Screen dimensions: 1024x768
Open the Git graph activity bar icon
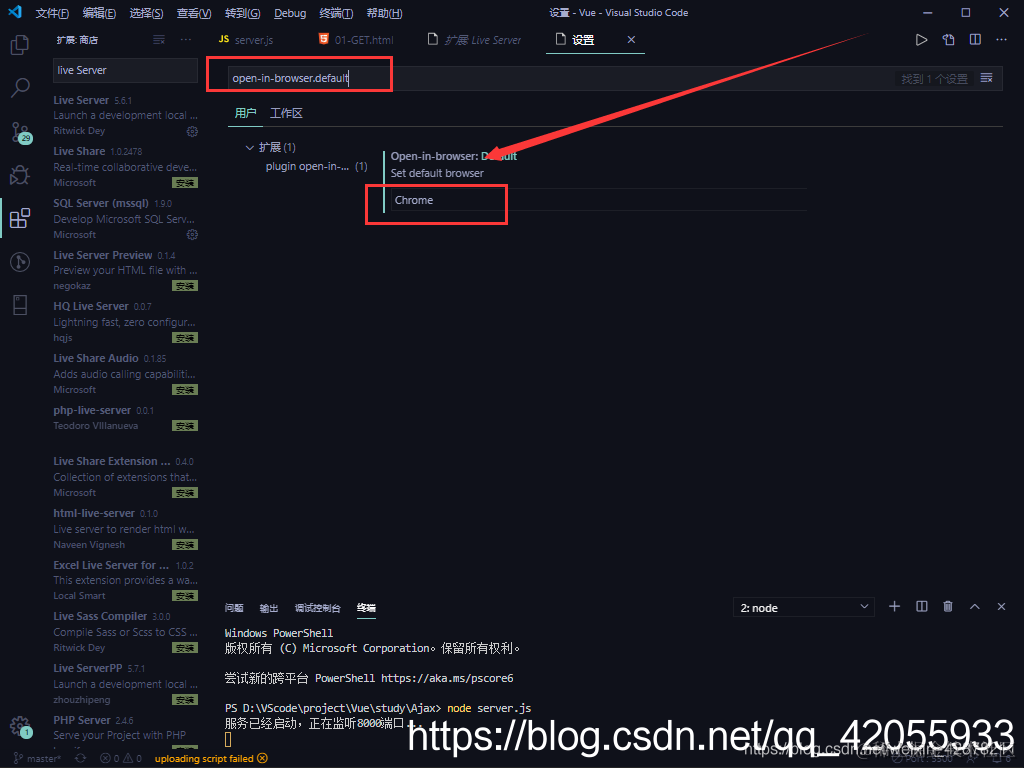coord(20,262)
